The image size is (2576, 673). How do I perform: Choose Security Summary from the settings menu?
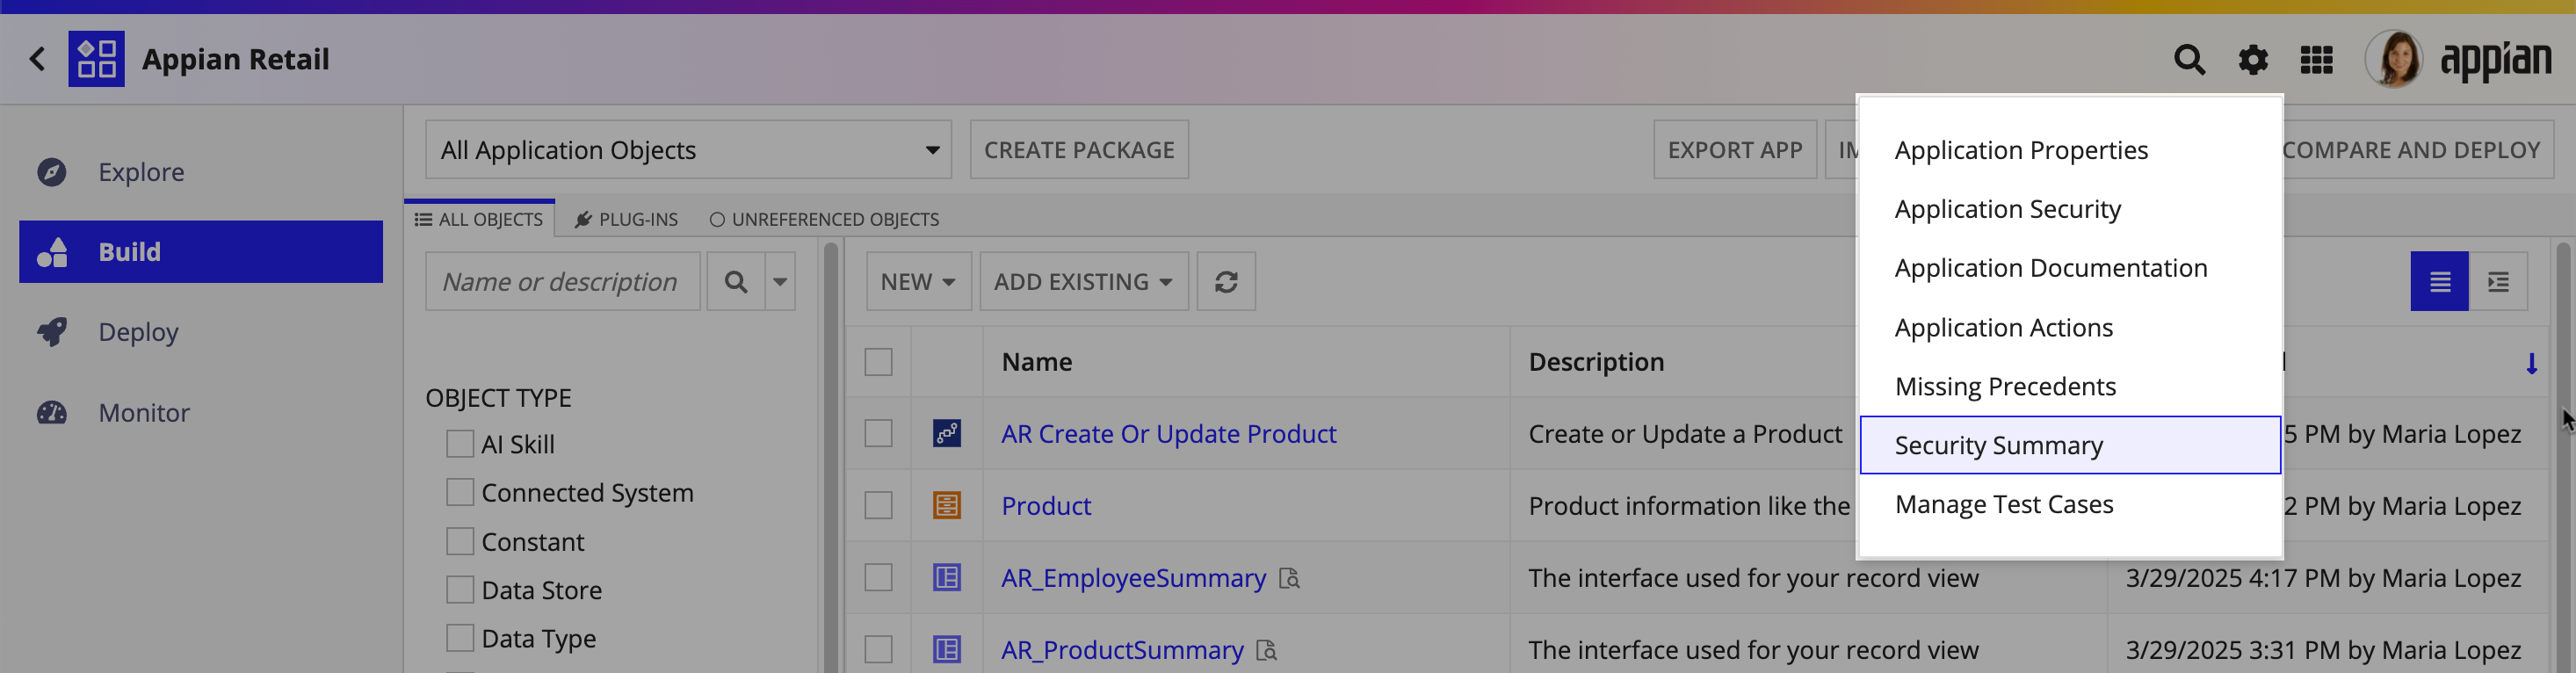[2069, 445]
